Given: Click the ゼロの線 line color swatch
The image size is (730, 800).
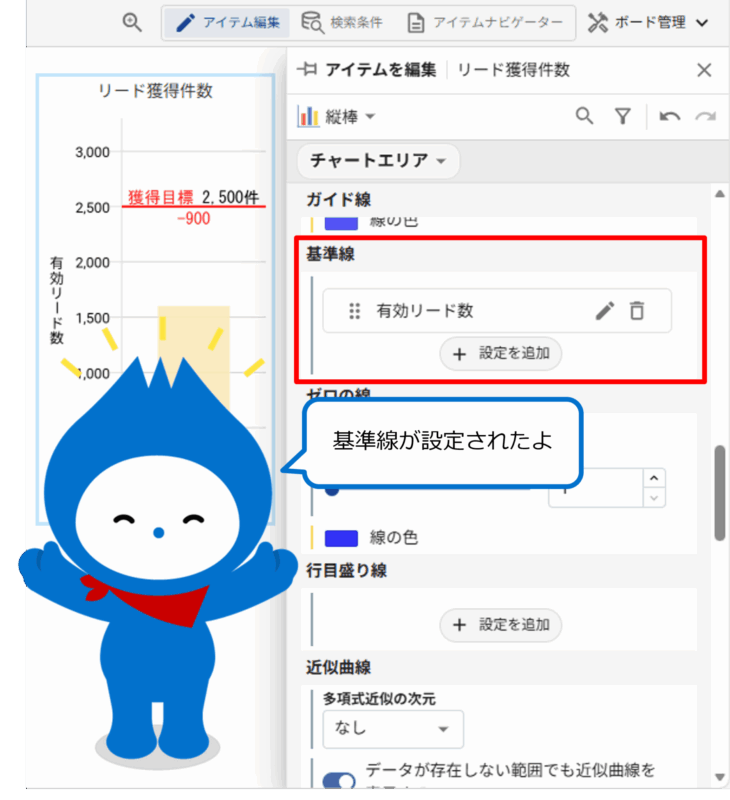Looking at the screenshot, I should click(x=341, y=538).
